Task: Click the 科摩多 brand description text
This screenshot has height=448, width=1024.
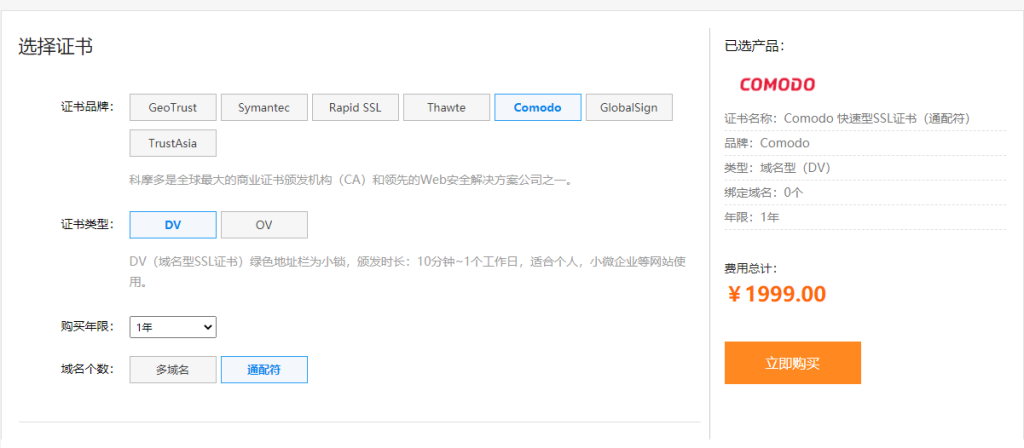Action: point(352,180)
